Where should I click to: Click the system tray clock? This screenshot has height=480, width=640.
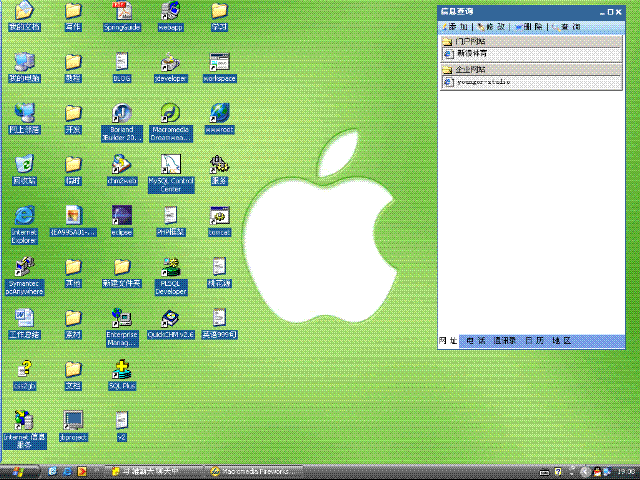coord(627,472)
